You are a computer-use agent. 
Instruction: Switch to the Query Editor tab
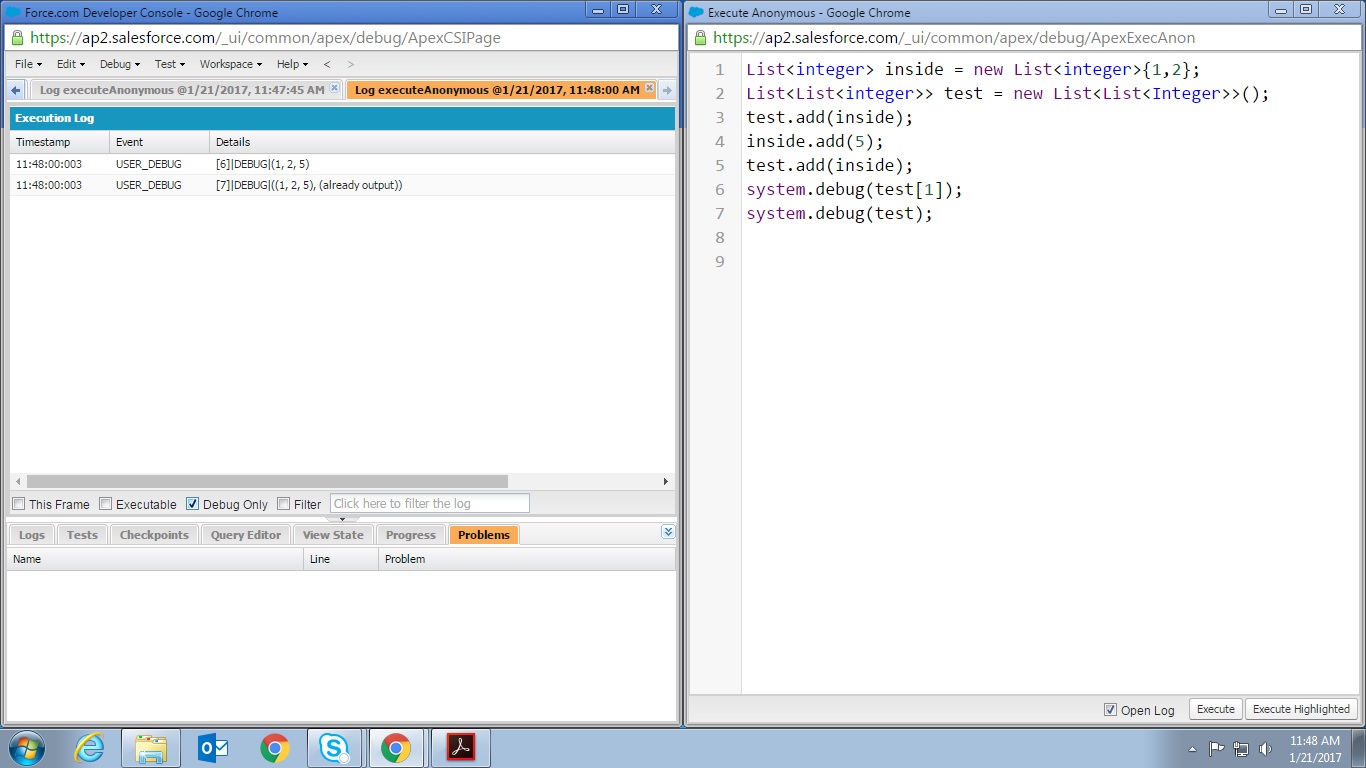tap(246, 535)
